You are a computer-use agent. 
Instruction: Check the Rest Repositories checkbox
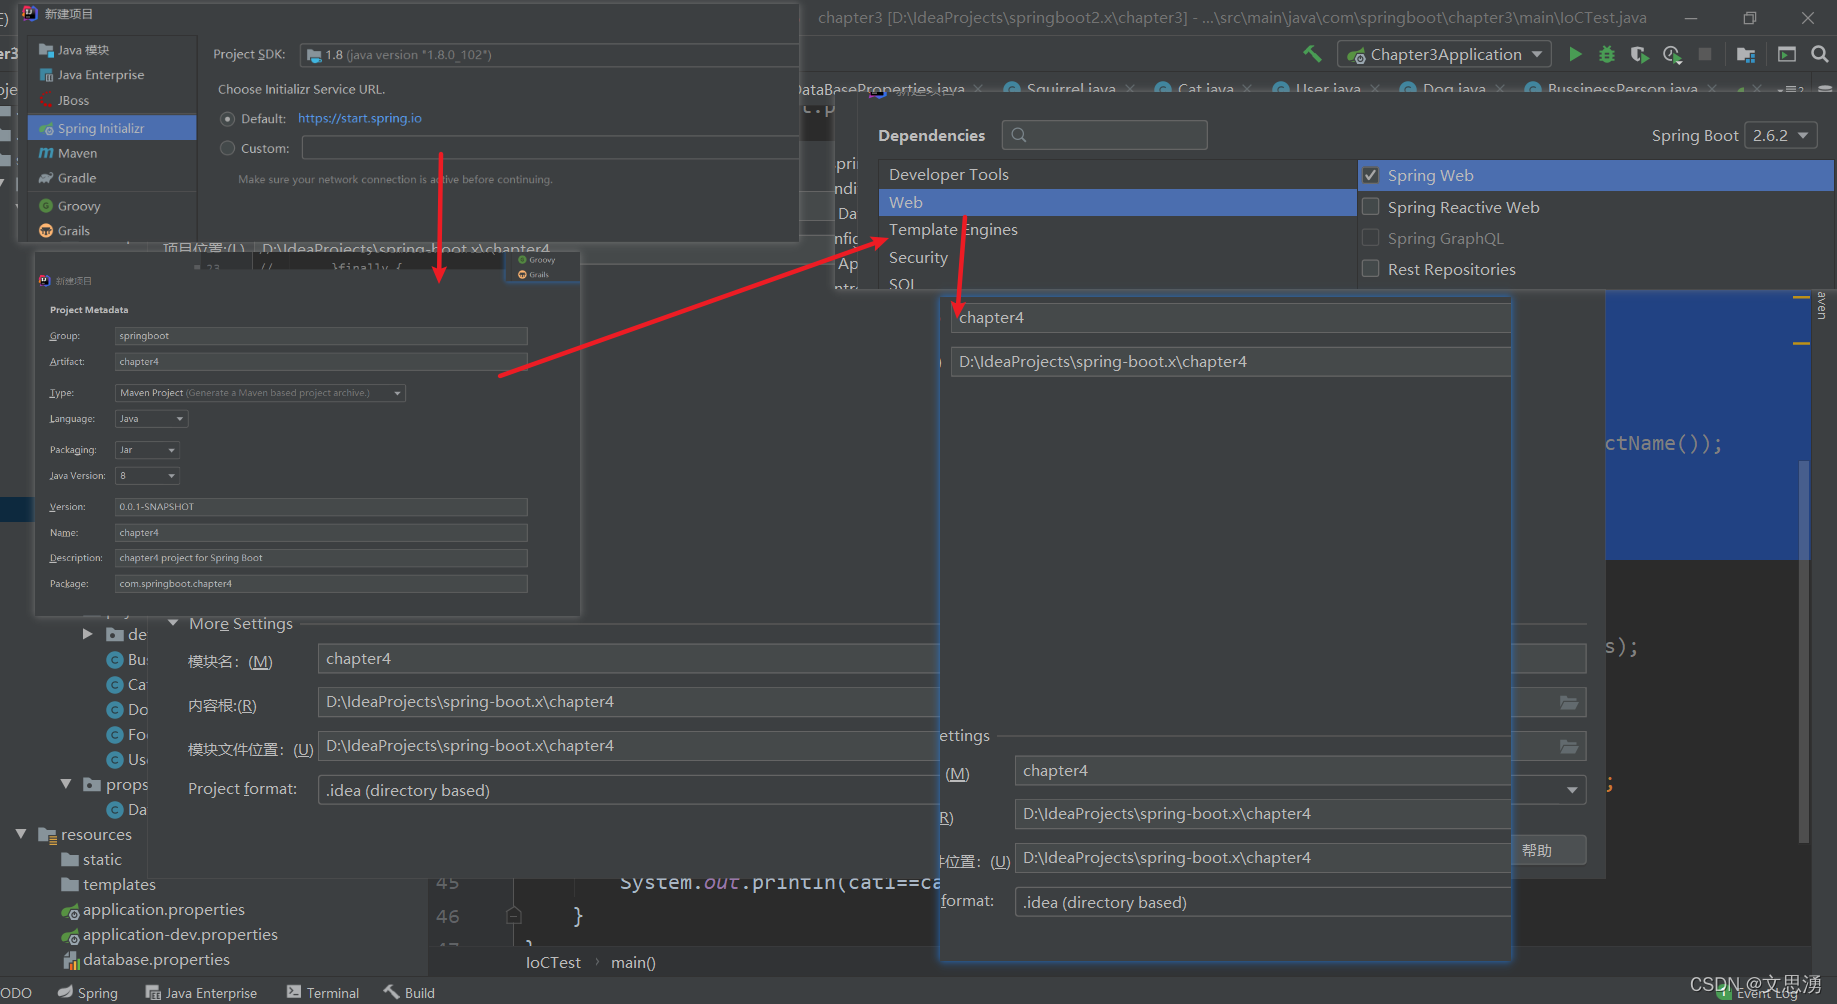coord(1371,269)
